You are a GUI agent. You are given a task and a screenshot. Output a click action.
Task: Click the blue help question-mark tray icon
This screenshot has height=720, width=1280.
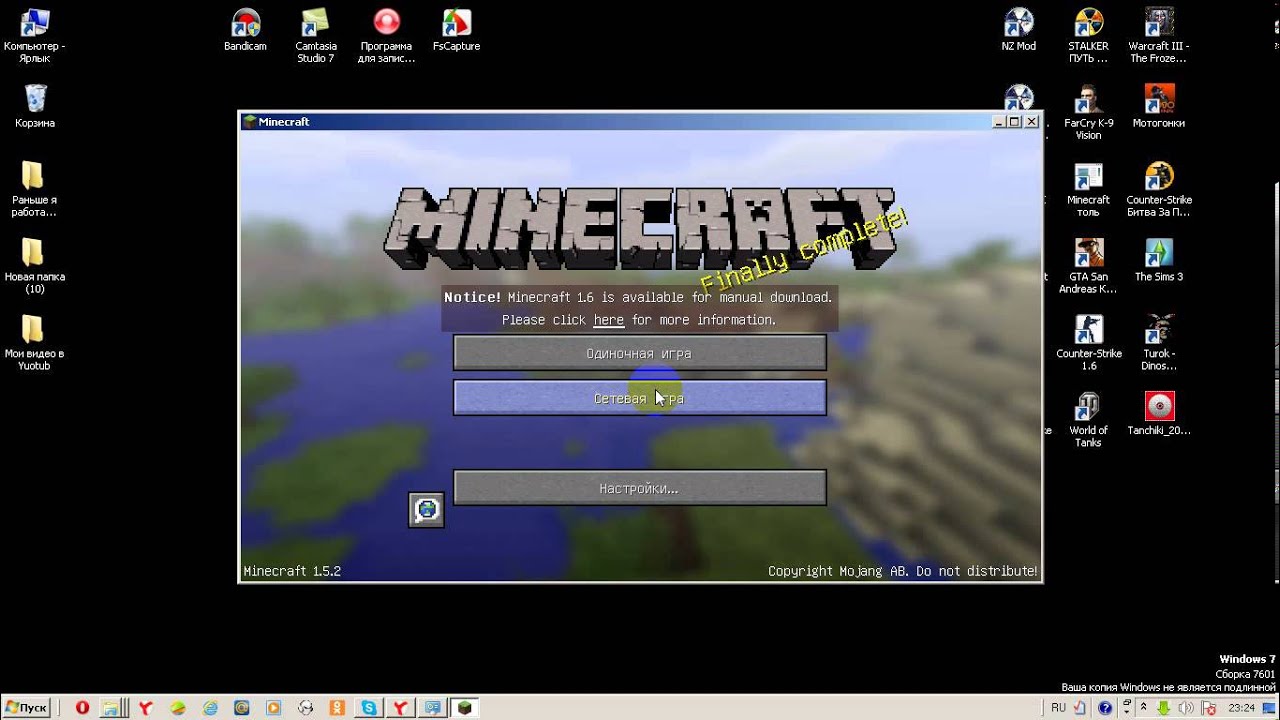tap(1105, 708)
